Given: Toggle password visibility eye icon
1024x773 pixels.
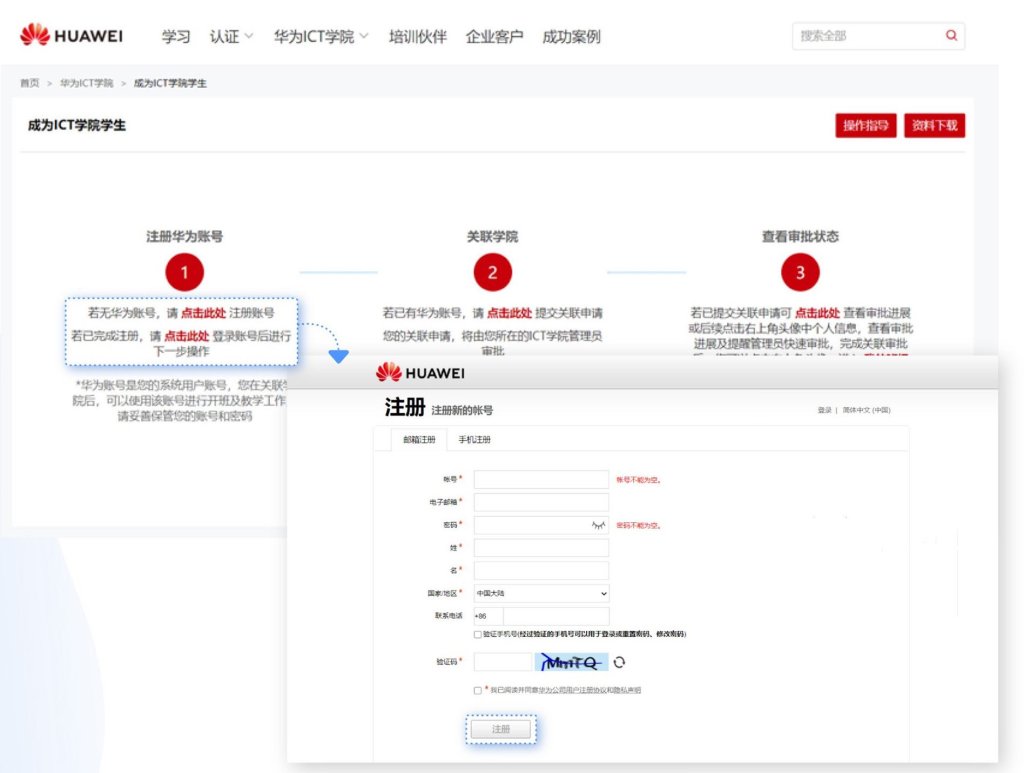Looking at the screenshot, I should (598, 525).
